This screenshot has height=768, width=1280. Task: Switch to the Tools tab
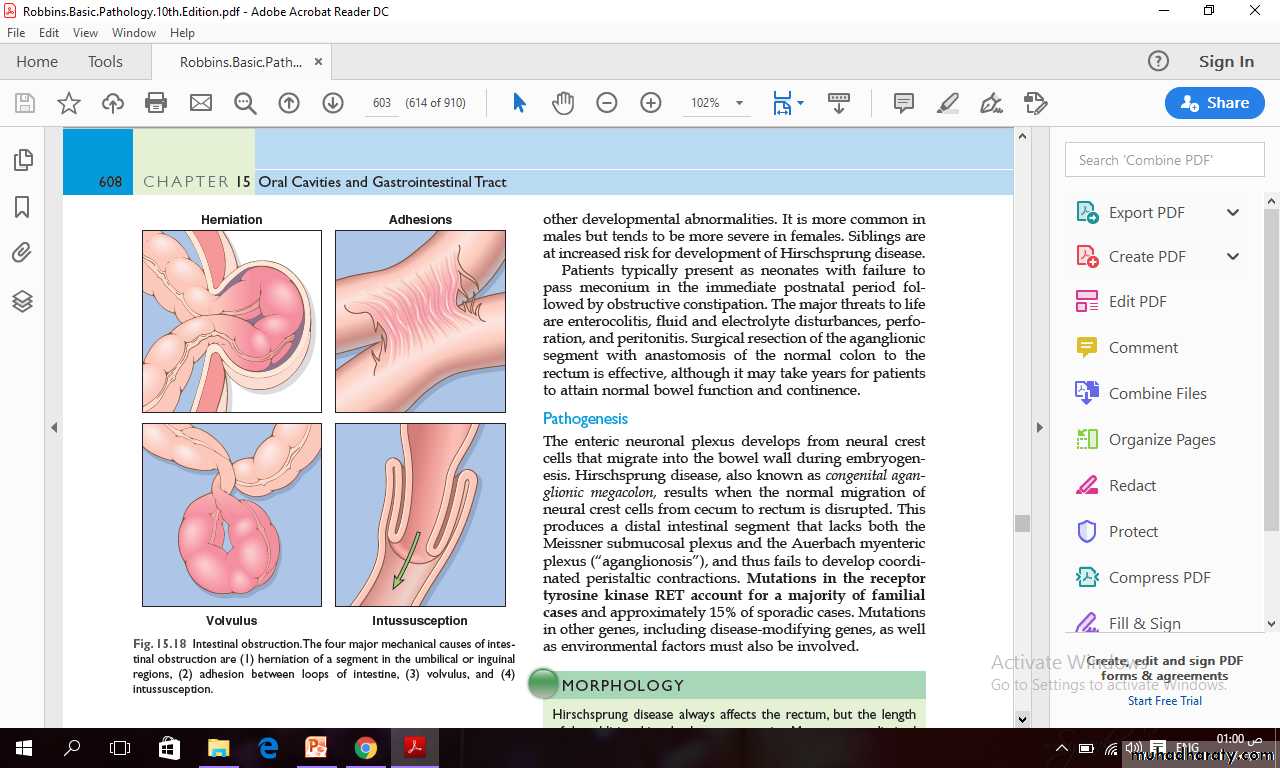click(105, 62)
